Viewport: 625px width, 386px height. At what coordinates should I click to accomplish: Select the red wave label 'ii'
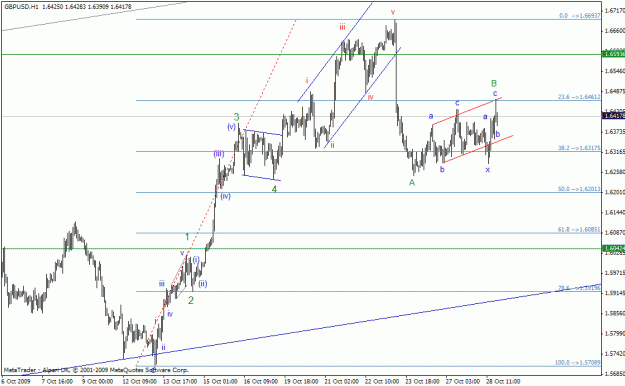(332, 145)
